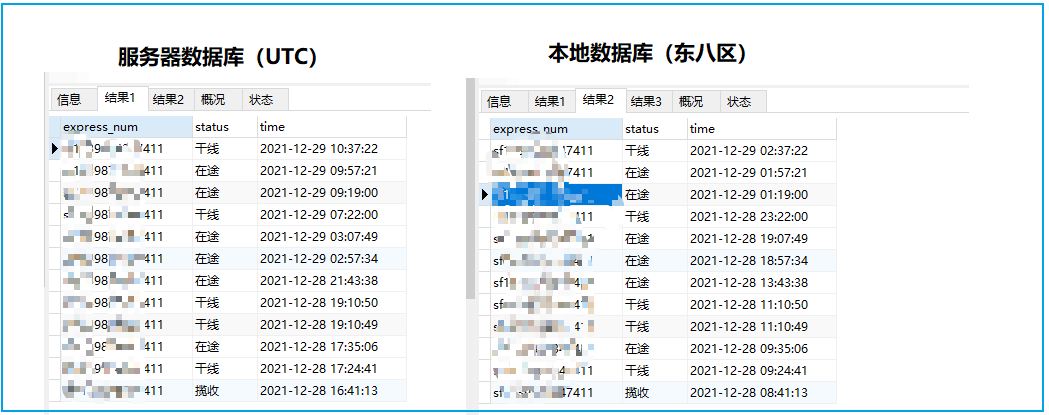Select cell 2021-12-28 09:24:41
1049x415 pixels.
(x=762, y=371)
